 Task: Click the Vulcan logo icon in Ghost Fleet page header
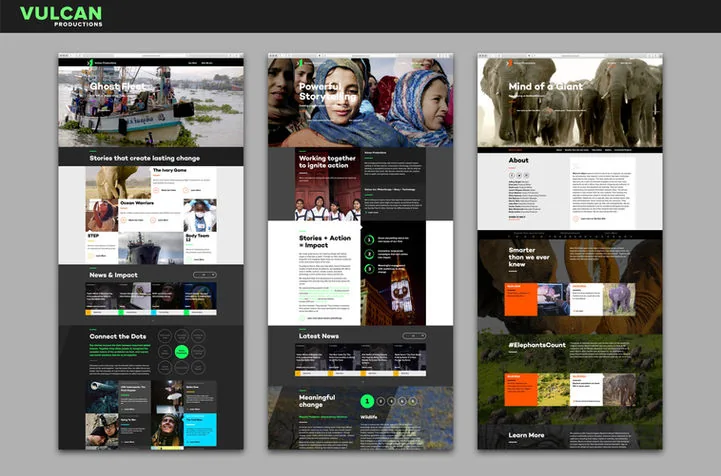tap(91, 63)
